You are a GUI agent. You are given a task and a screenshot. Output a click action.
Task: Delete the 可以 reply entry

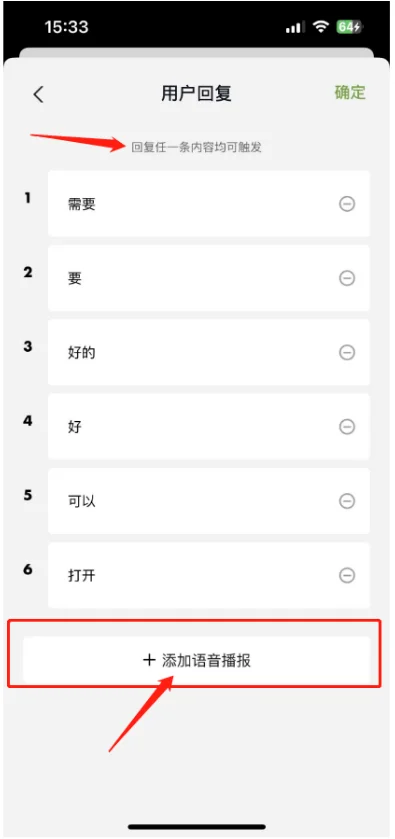(347, 501)
